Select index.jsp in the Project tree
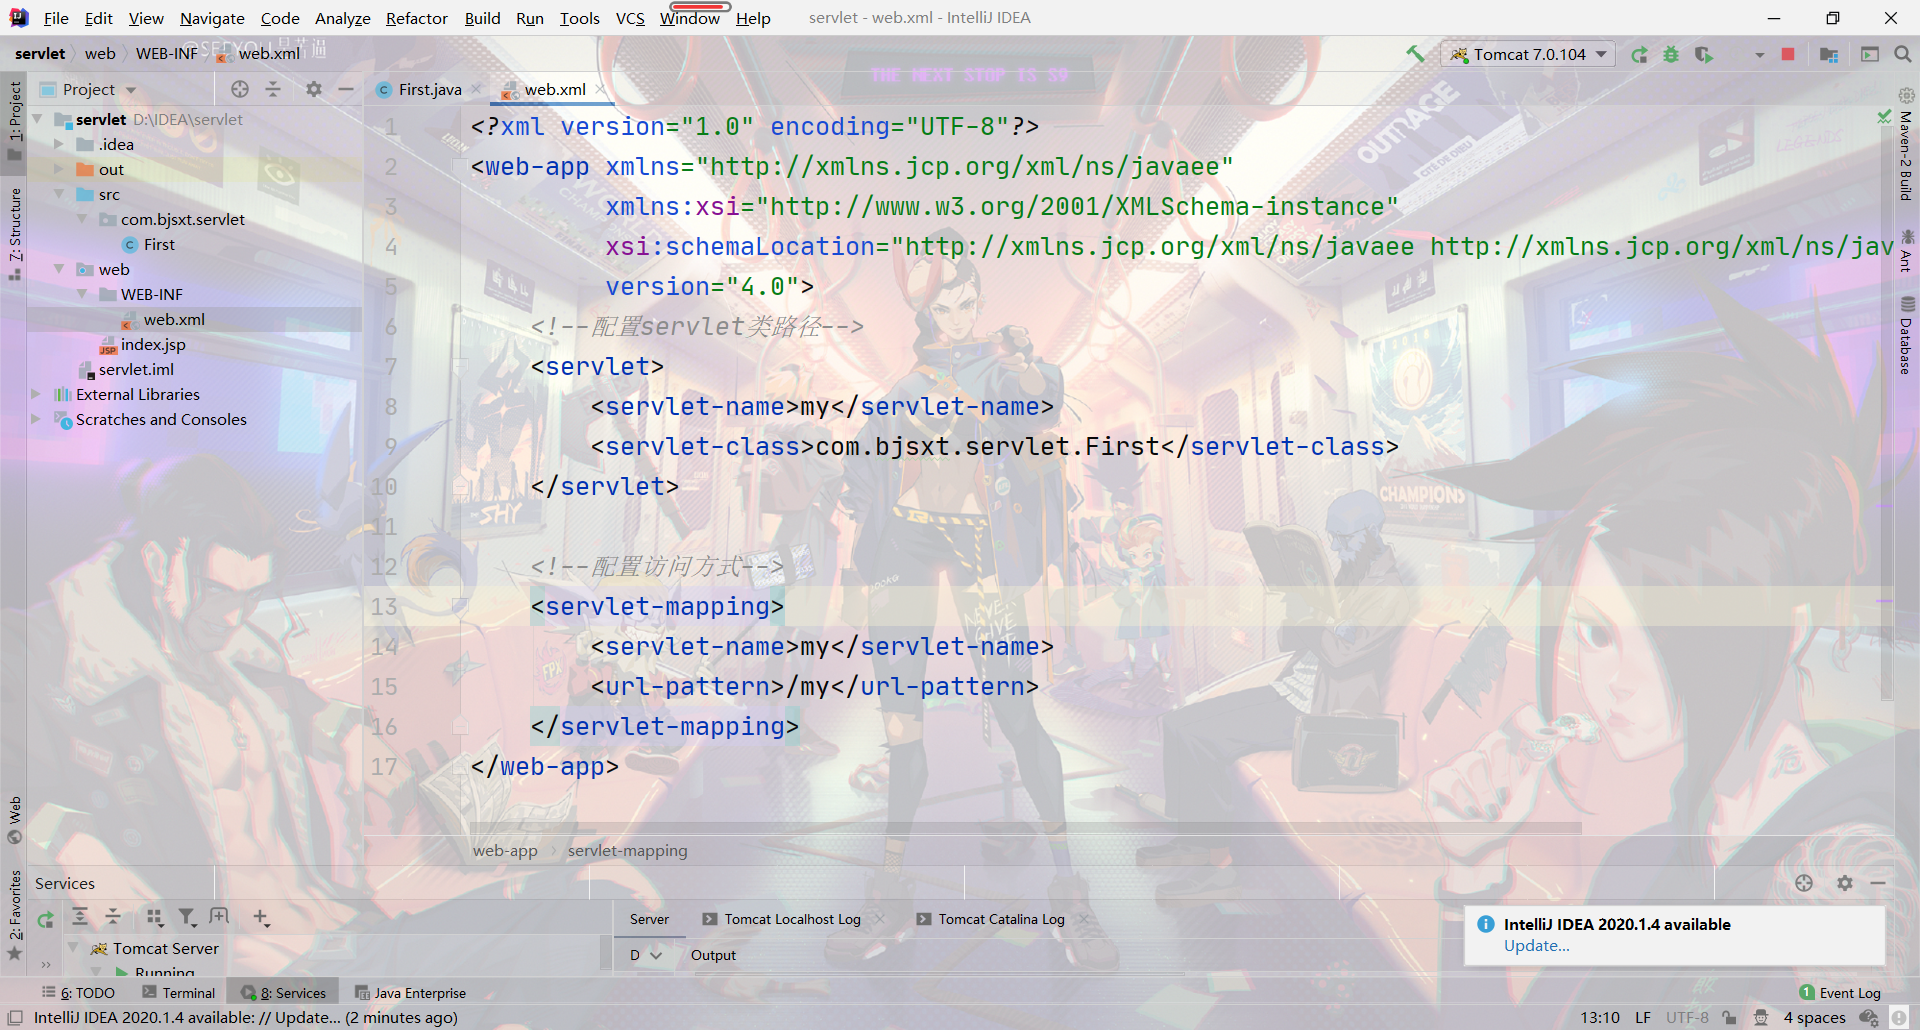This screenshot has width=1920, height=1030. point(153,345)
